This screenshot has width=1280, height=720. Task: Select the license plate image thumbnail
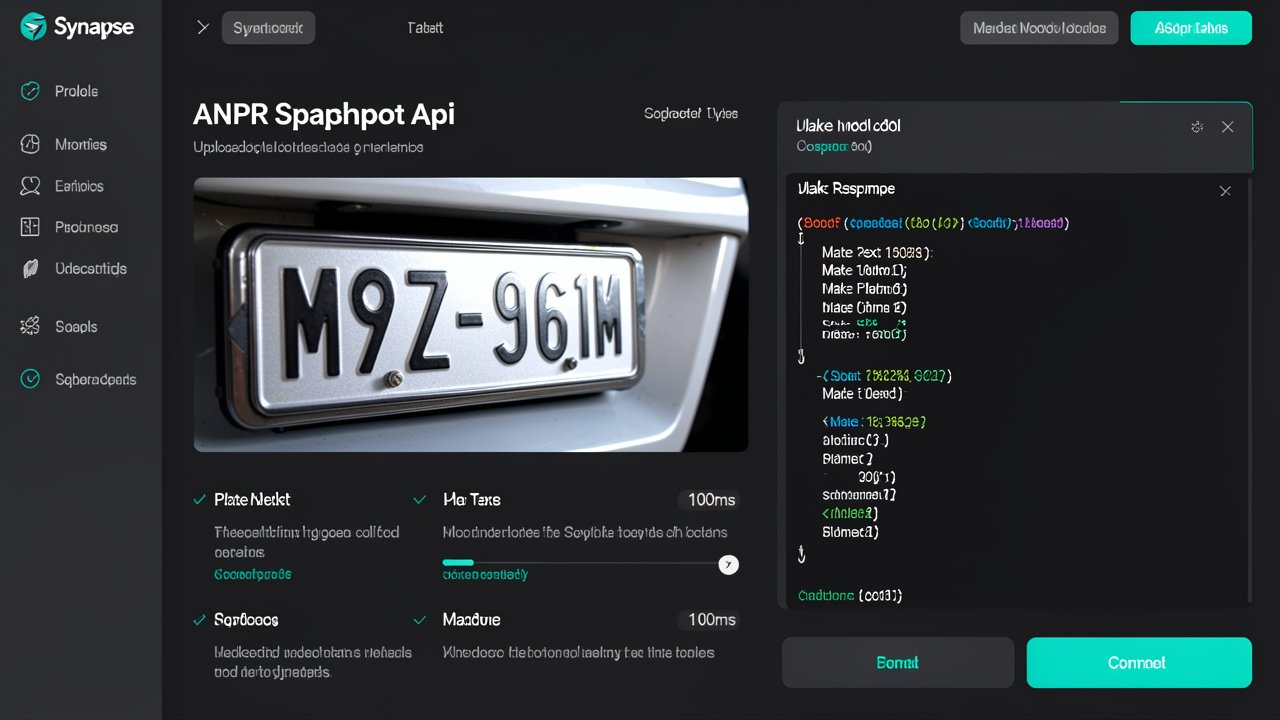tap(471, 314)
